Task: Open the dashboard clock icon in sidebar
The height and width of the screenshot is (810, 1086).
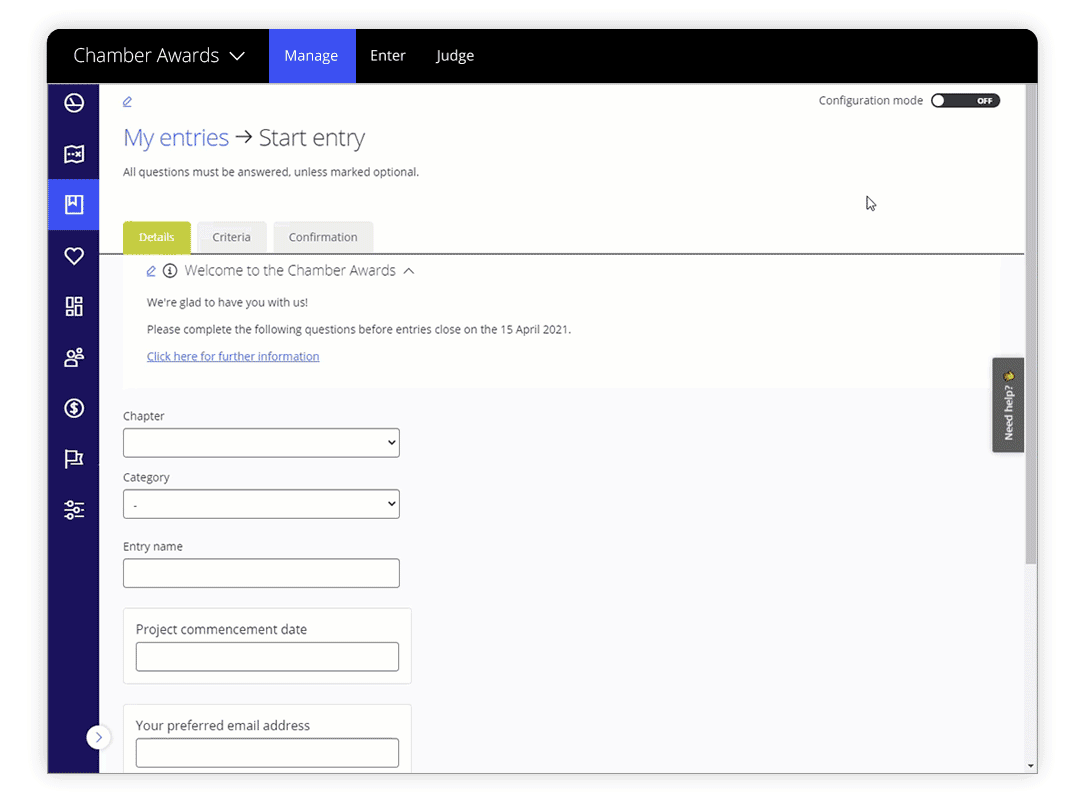Action: click(x=73, y=102)
